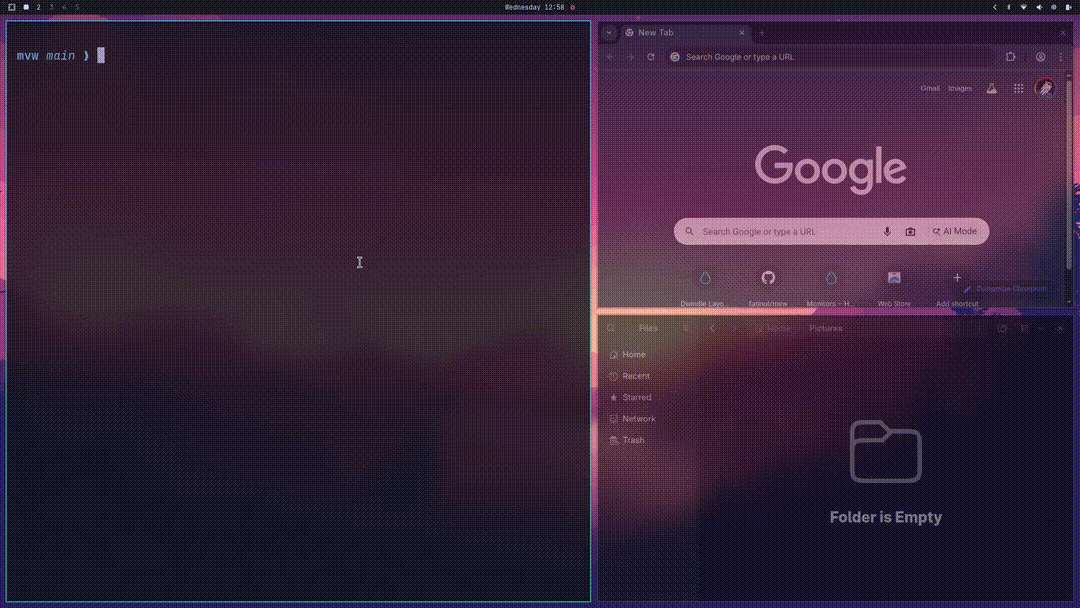
Task: Switch Files to list view
Action: pyautogui.click(x=1023, y=327)
